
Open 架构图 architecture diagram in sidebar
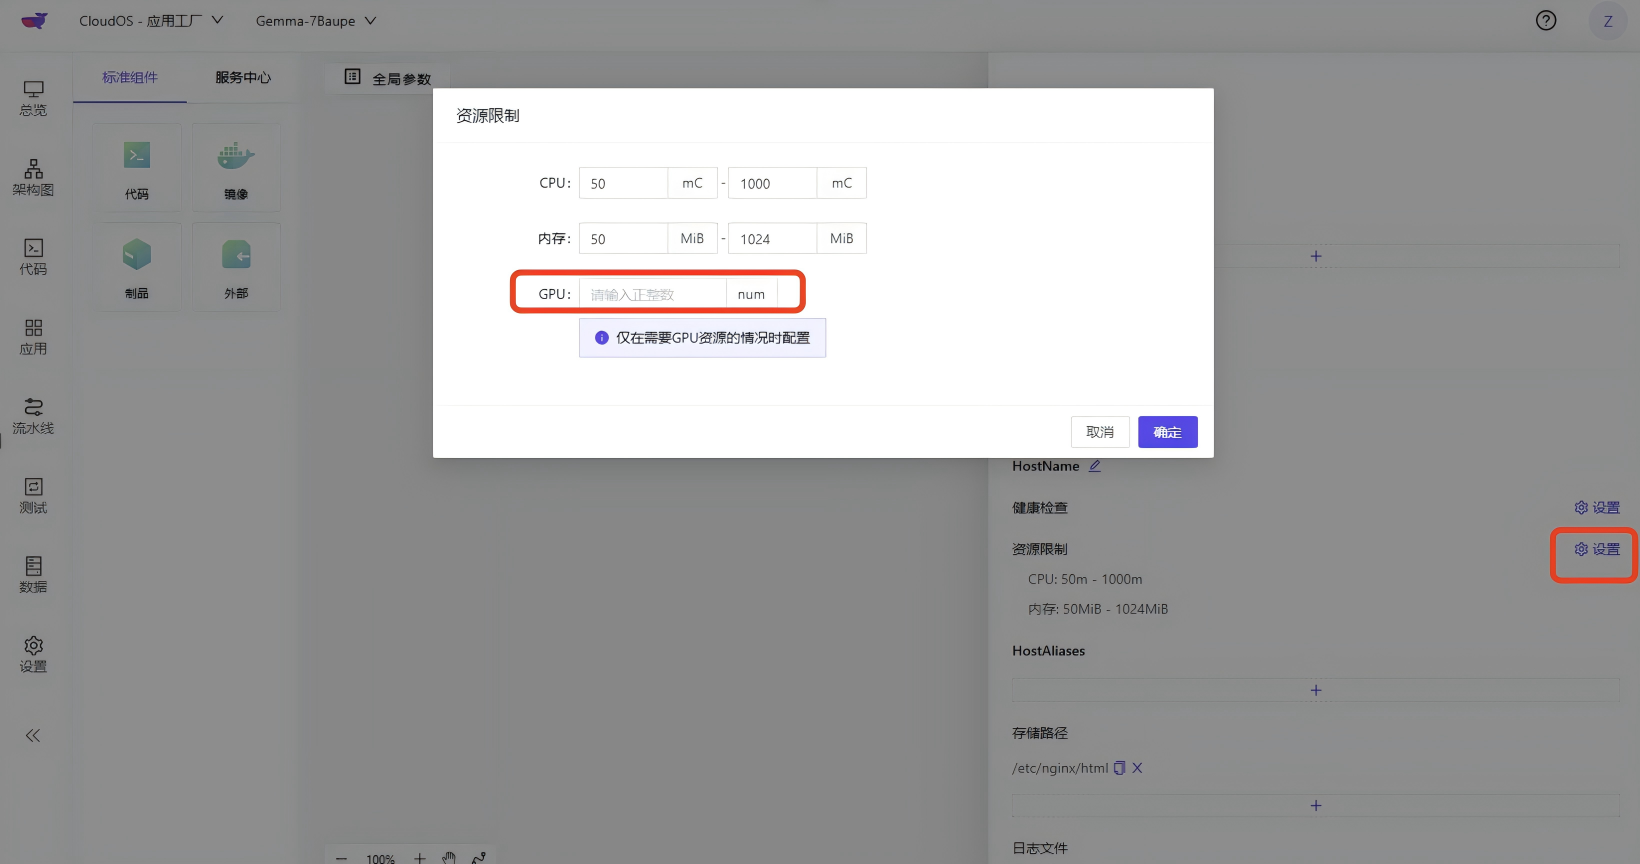[x=33, y=177]
